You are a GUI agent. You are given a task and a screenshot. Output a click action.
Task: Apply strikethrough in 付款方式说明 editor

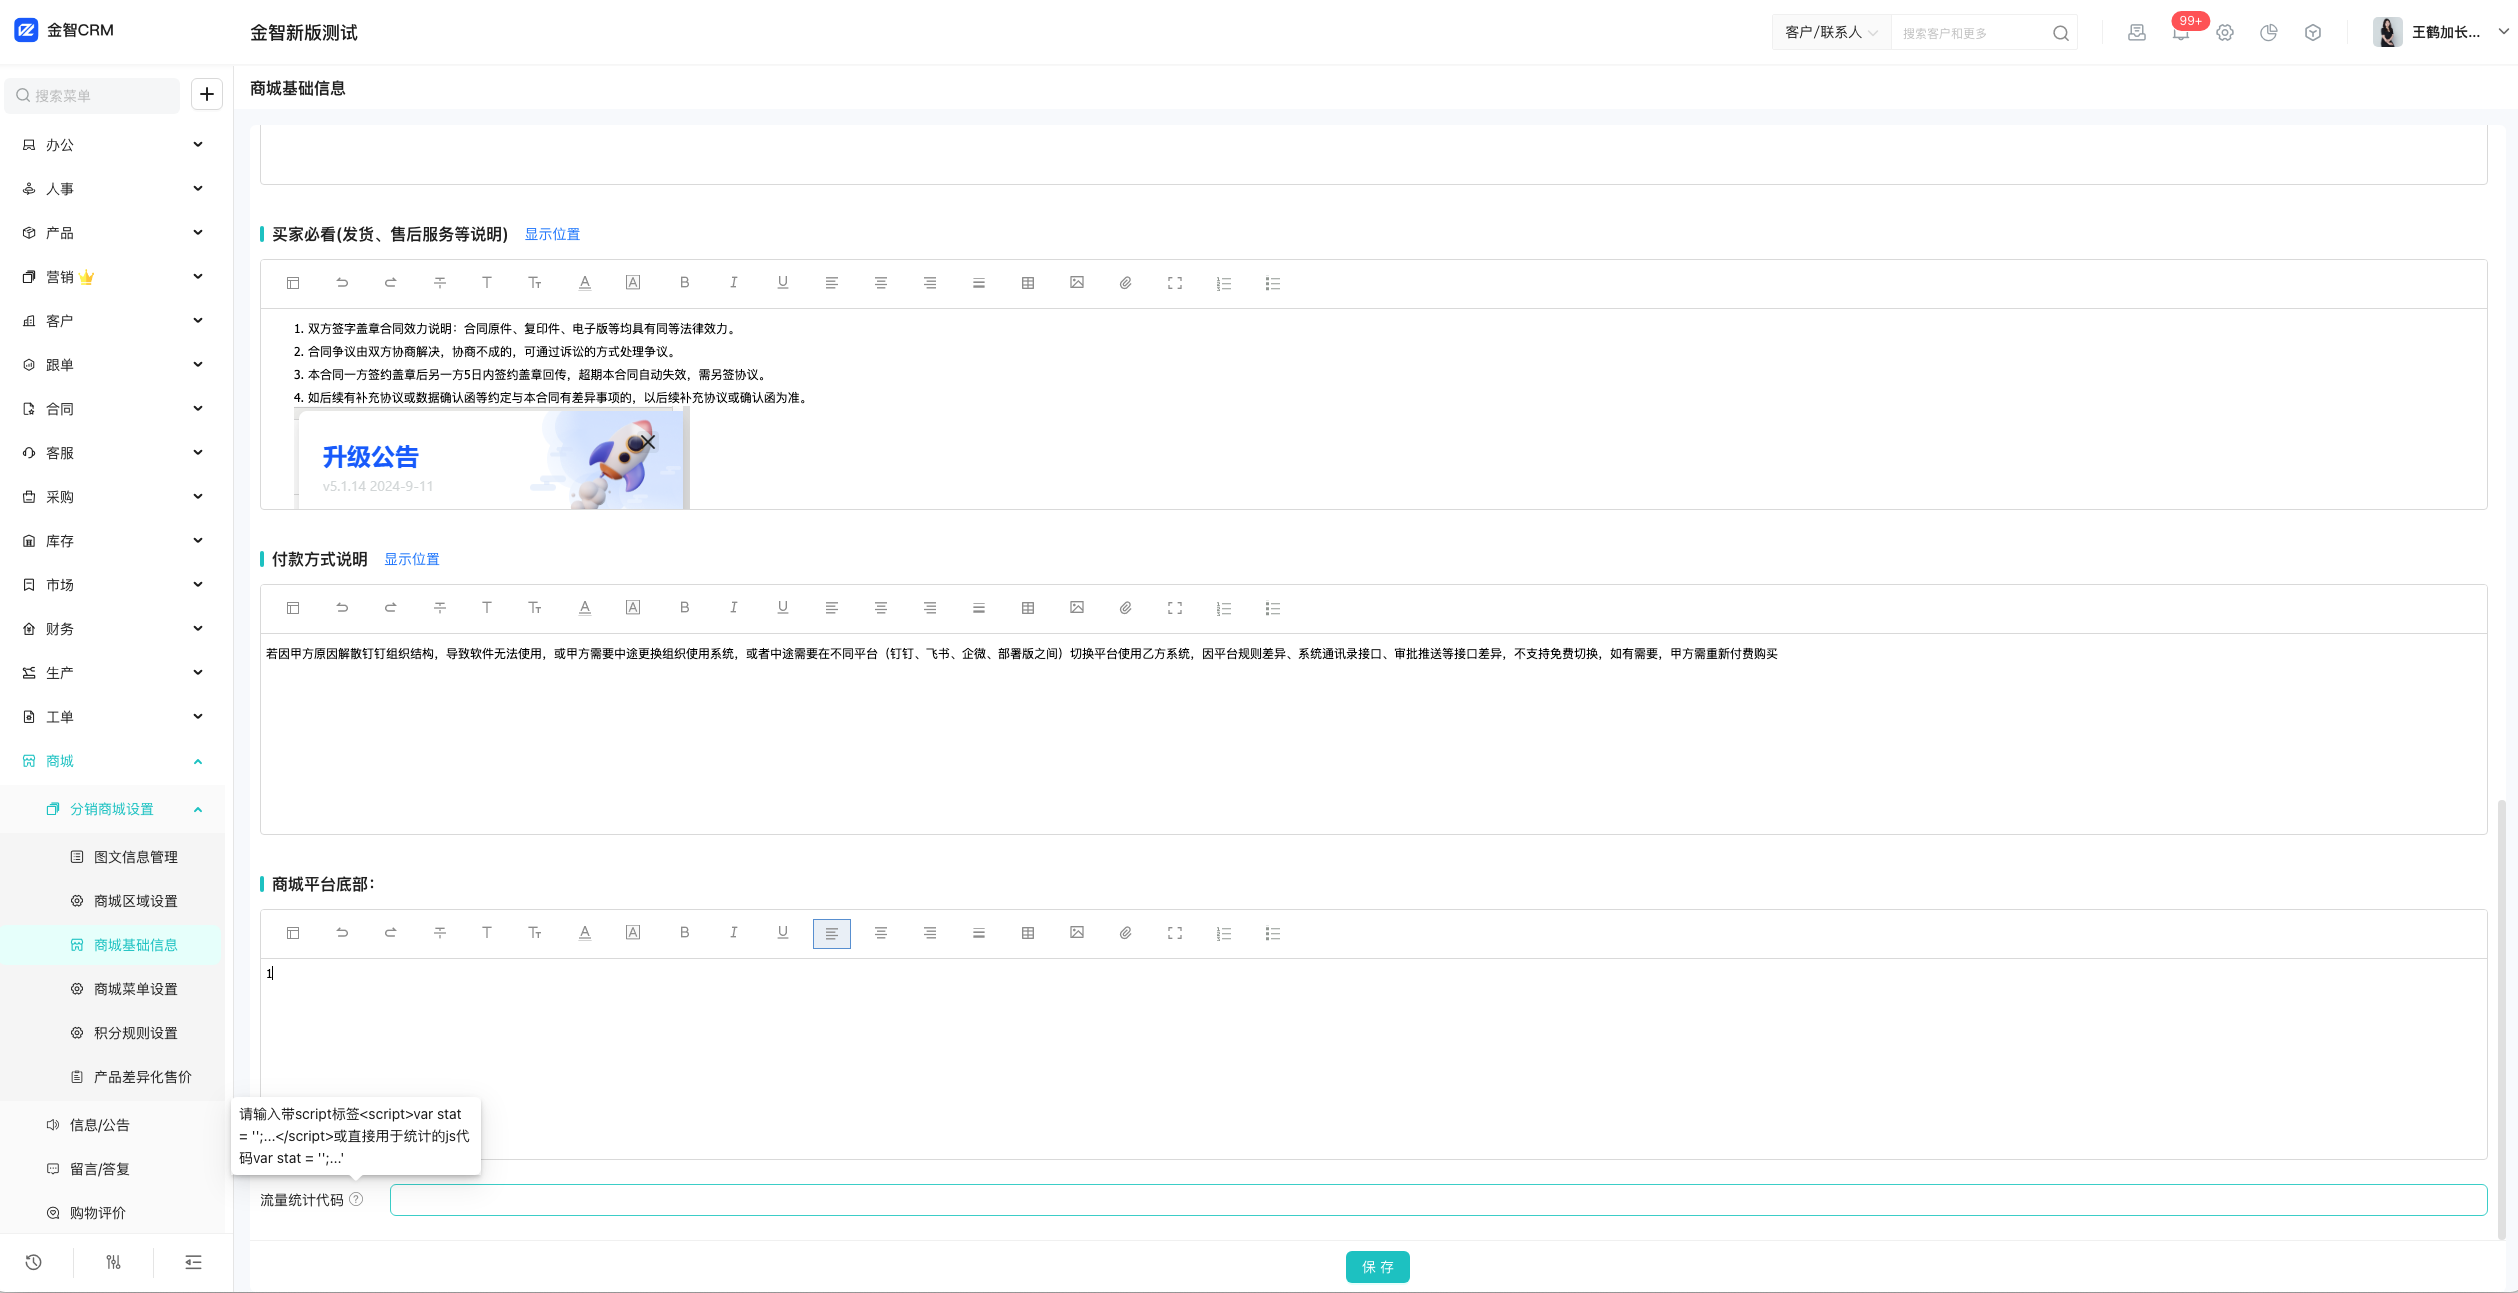tap(439, 608)
